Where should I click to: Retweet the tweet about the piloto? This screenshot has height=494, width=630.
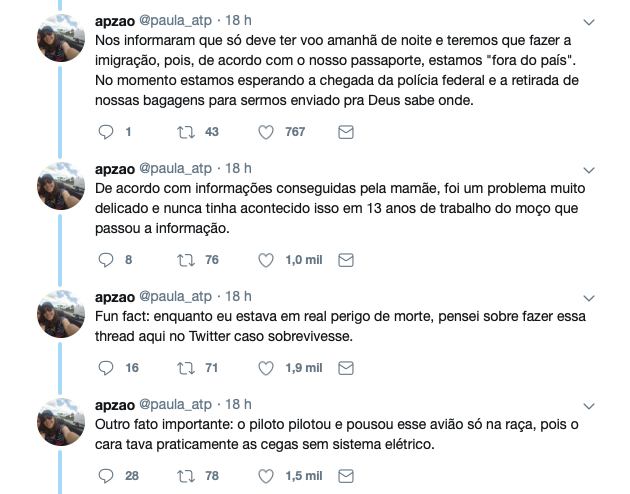pyautogui.click(x=184, y=476)
